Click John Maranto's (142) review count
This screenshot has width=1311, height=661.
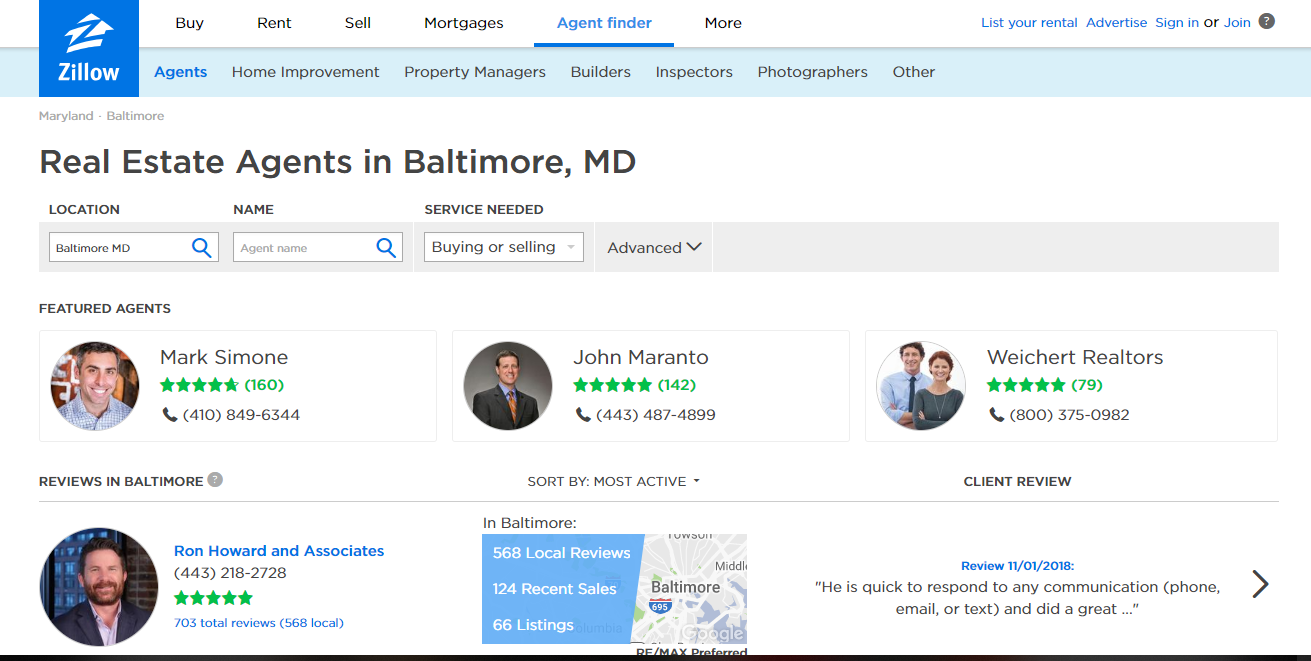point(677,385)
